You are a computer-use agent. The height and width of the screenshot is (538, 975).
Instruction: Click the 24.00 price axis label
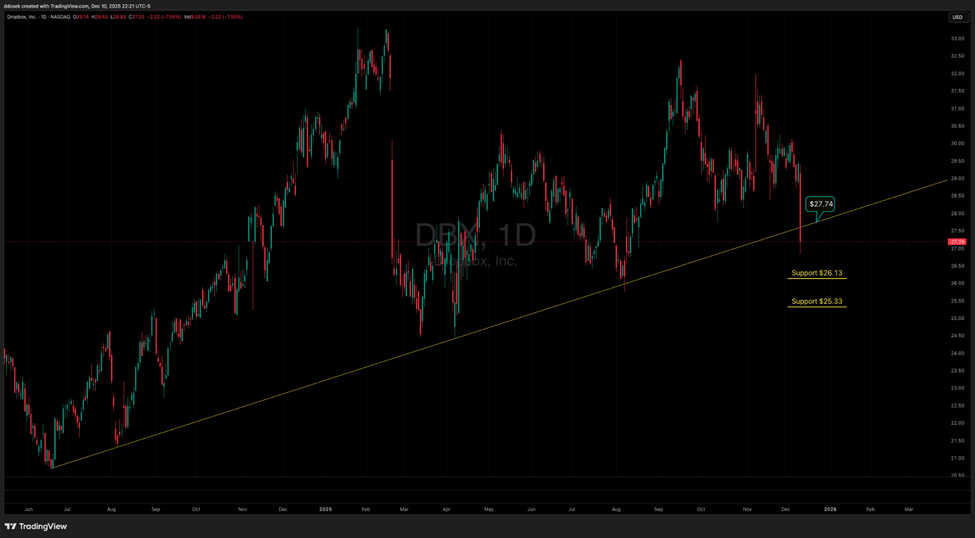[956, 353]
